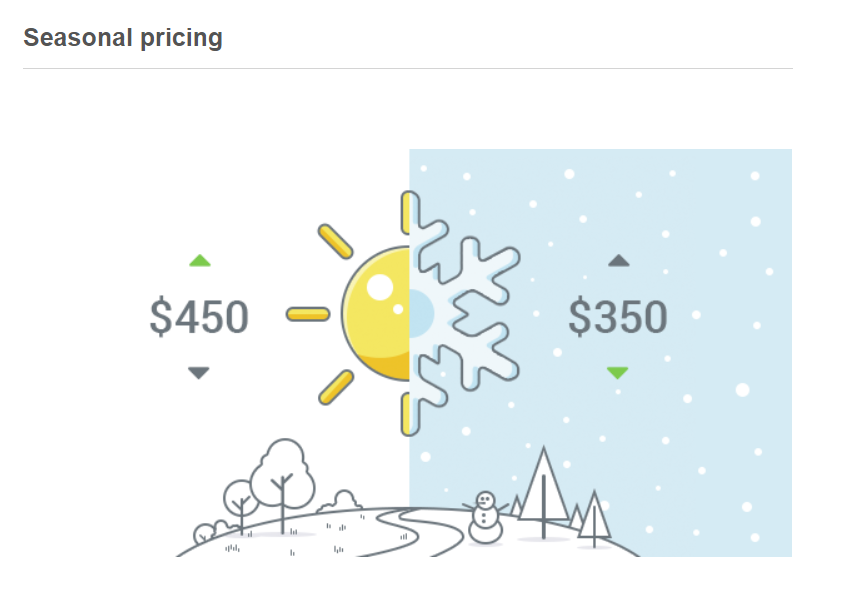Select the $450 summer price value
This screenshot has width=843, height=596.
point(199,317)
